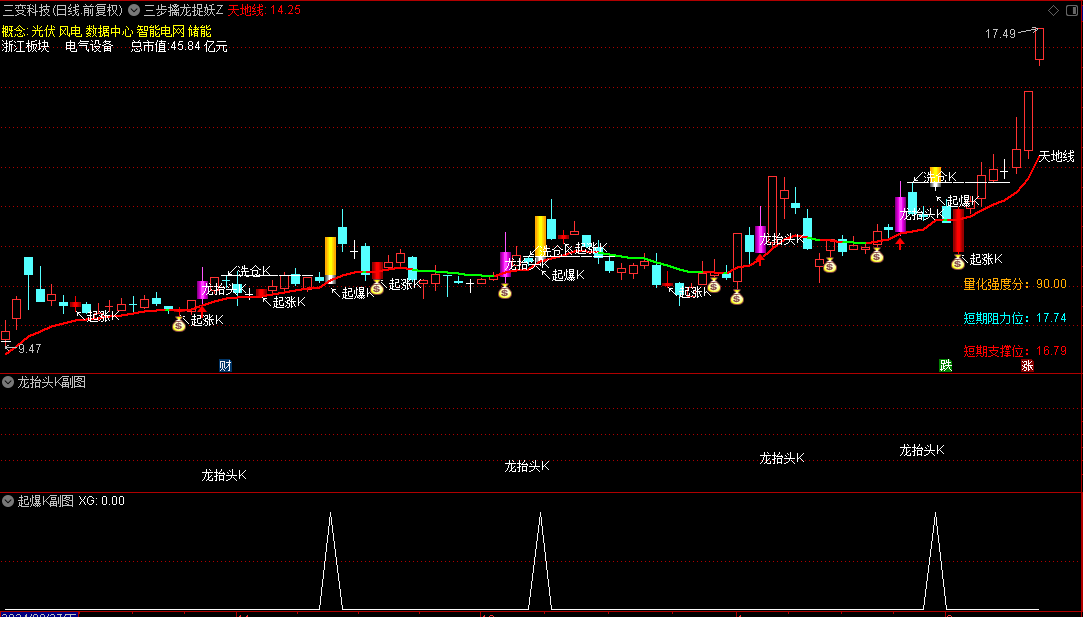The width and height of the screenshot is (1083, 617).
Task: Click the green 跌 marker icon
Action: (945, 365)
